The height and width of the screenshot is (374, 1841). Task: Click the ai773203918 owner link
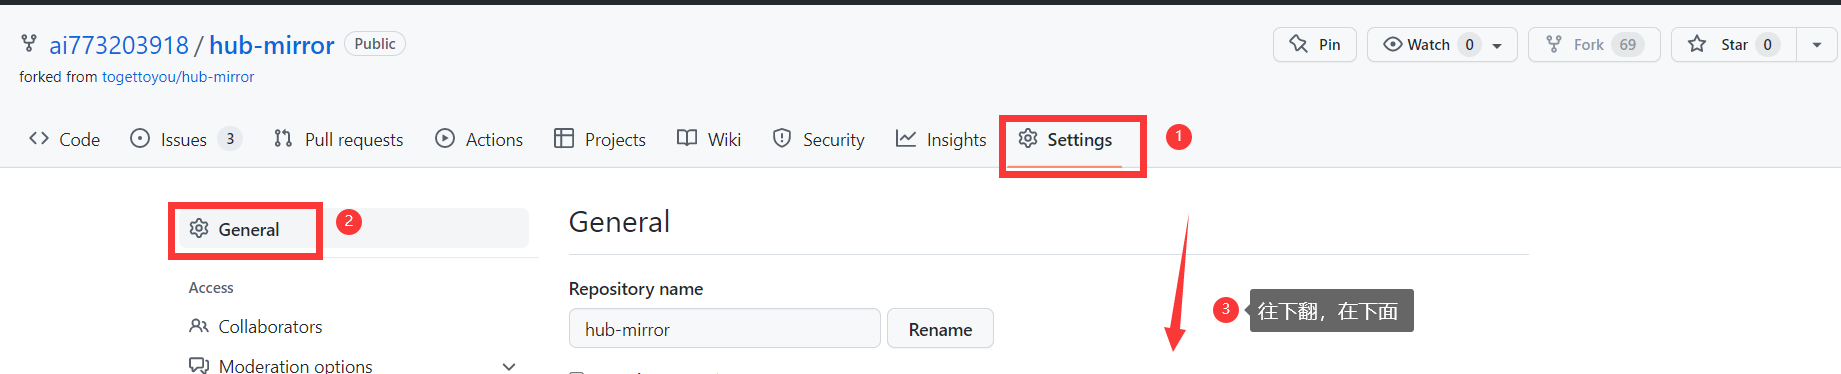(119, 45)
